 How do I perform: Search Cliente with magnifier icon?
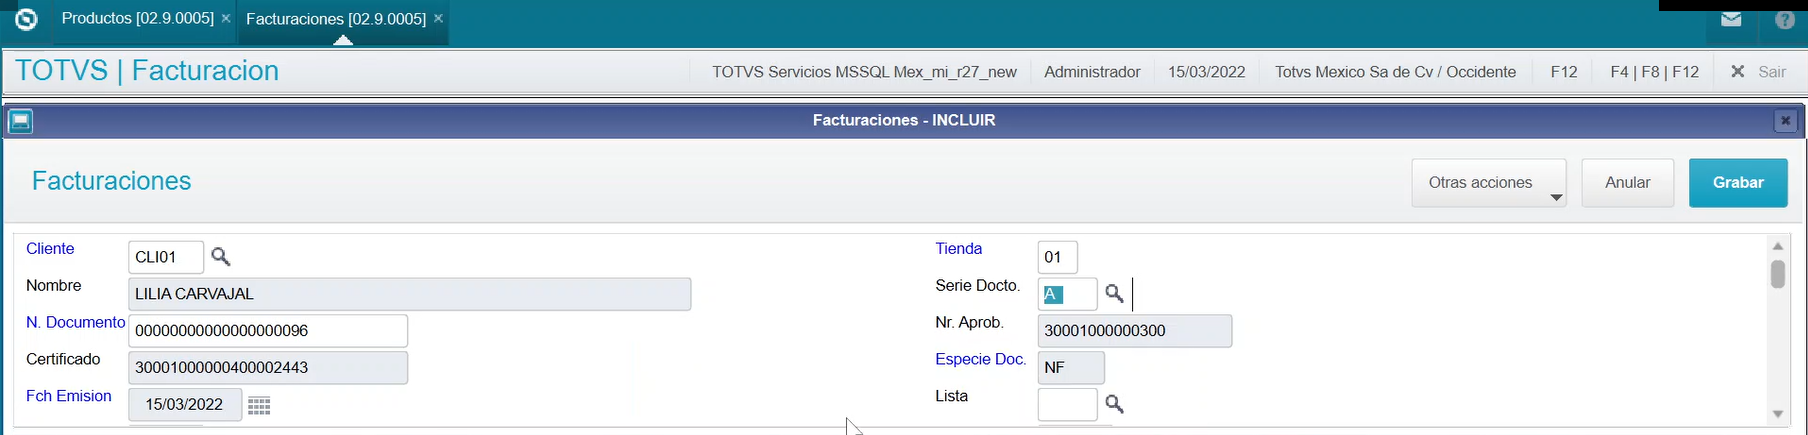(x=221, y=257)
